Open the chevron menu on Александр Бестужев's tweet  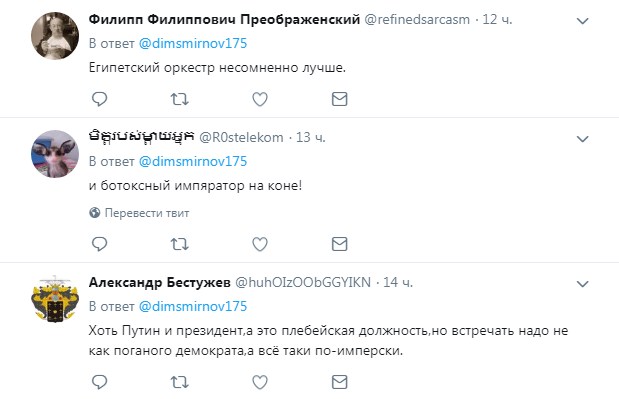(x=583, y=284)
